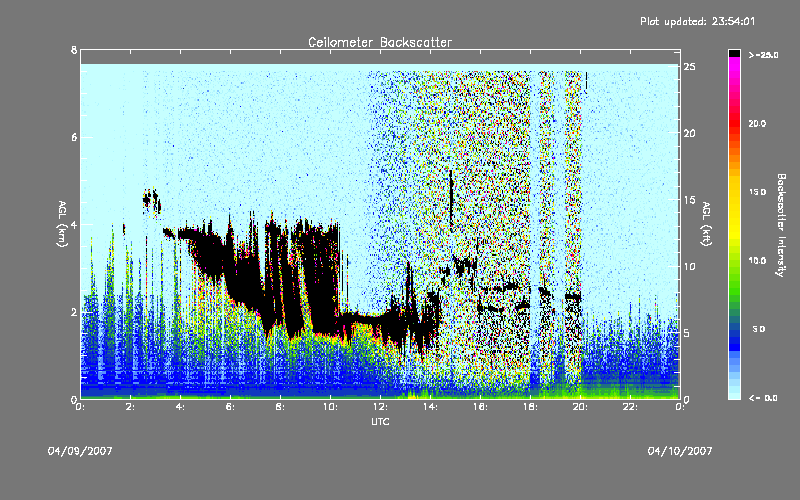
Task: Click the isolated black cloud patch above 4 km
Action: pyautogui.click(x=152, y=201)
